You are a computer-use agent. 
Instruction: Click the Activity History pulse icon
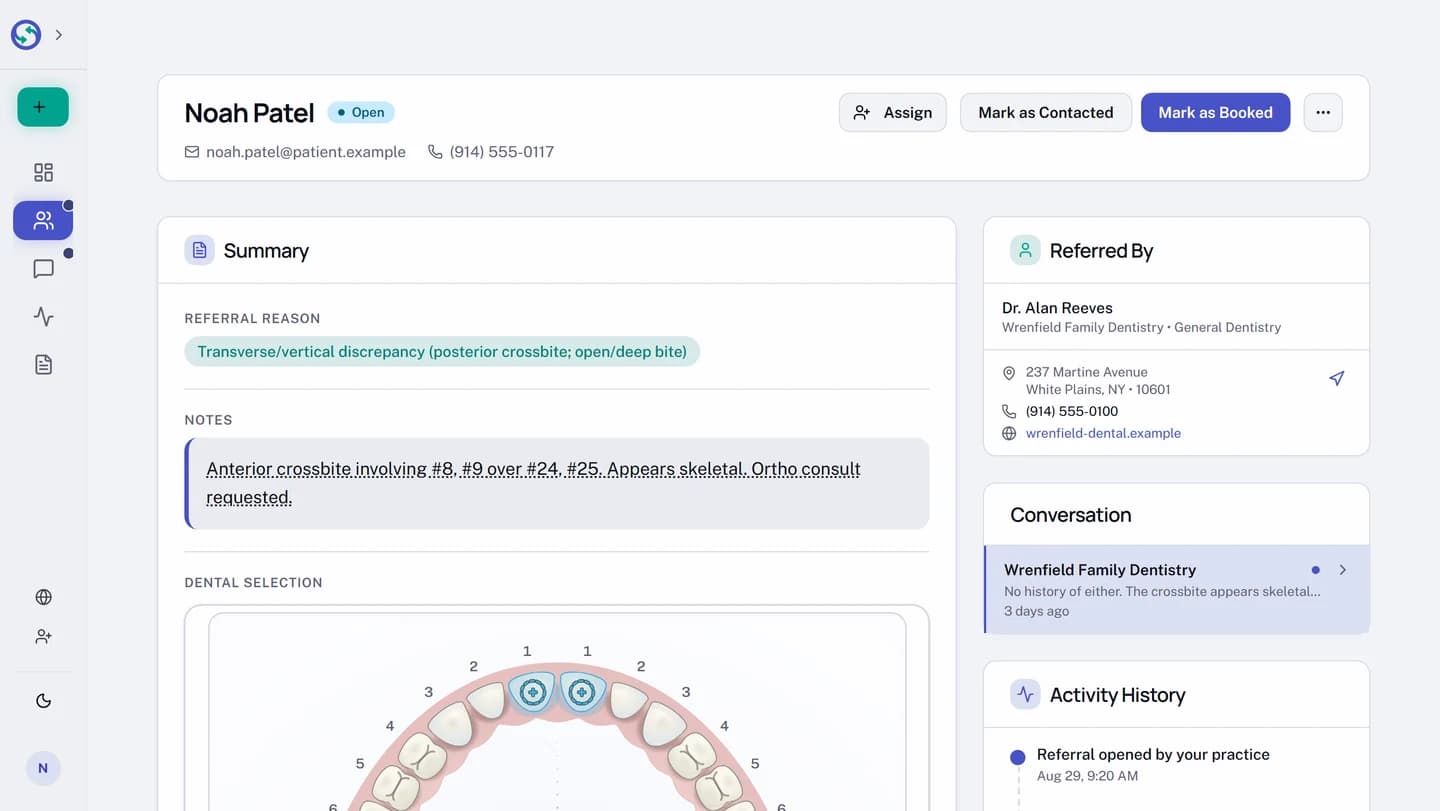(1025, 694)
